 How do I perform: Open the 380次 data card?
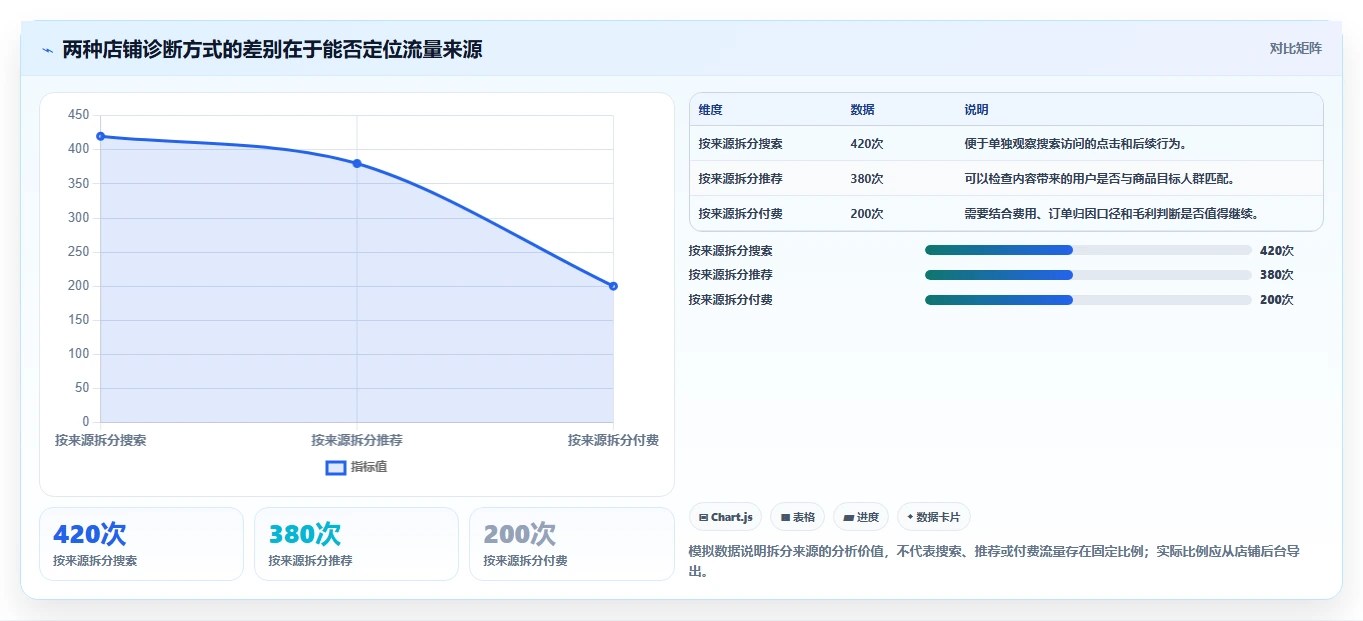click(x=356, y=544)
